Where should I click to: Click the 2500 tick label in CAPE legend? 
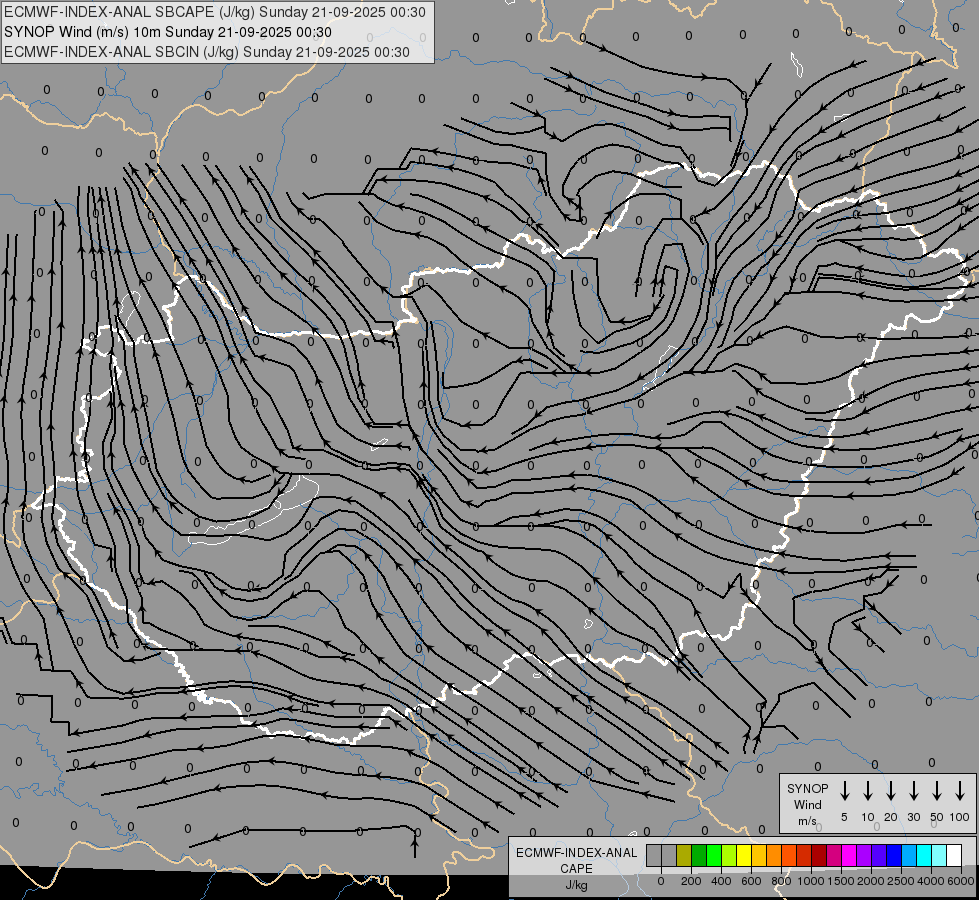coord(901,881)
